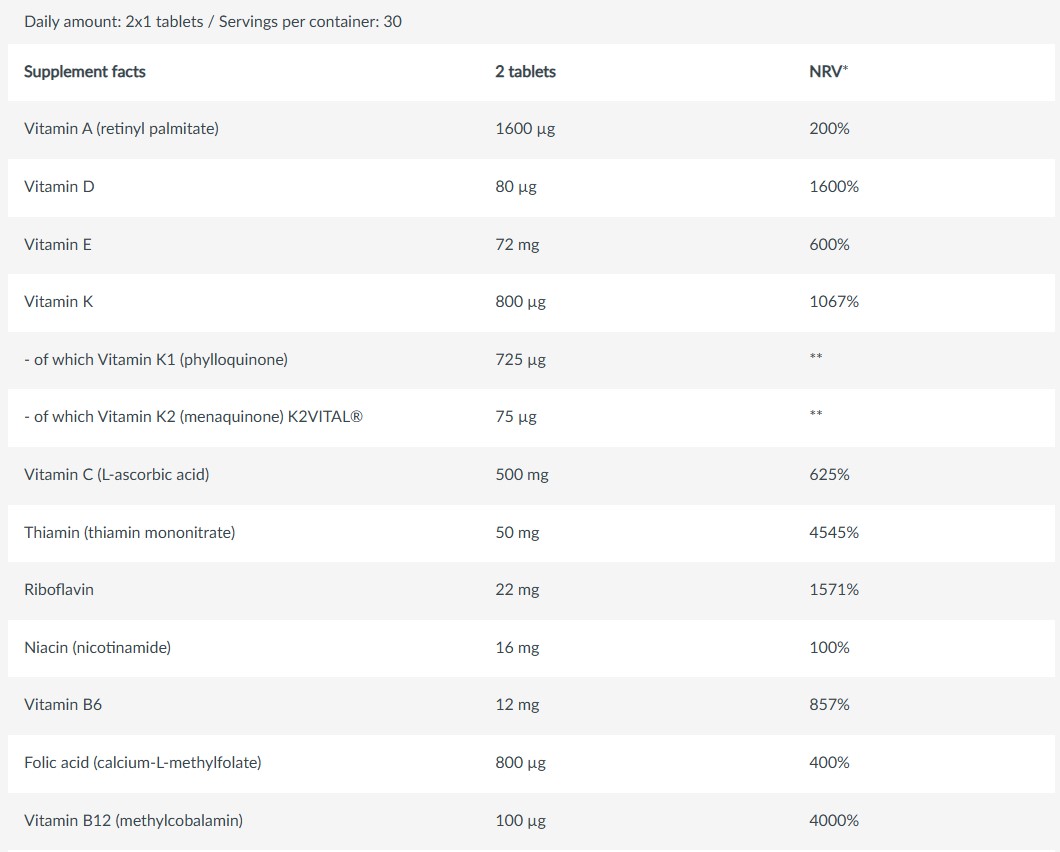
Task: Select the Vitamin A (retinyl palmitate) row label
Action: click(x=122, y=129)
